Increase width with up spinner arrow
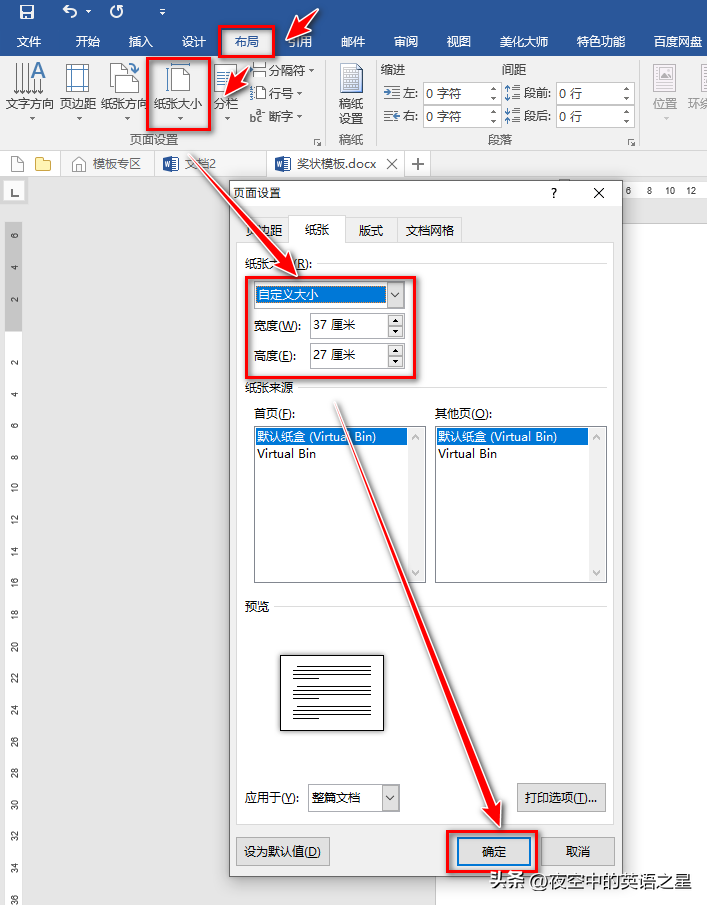This screenshot has height=905, width=707. coord(395,320)
